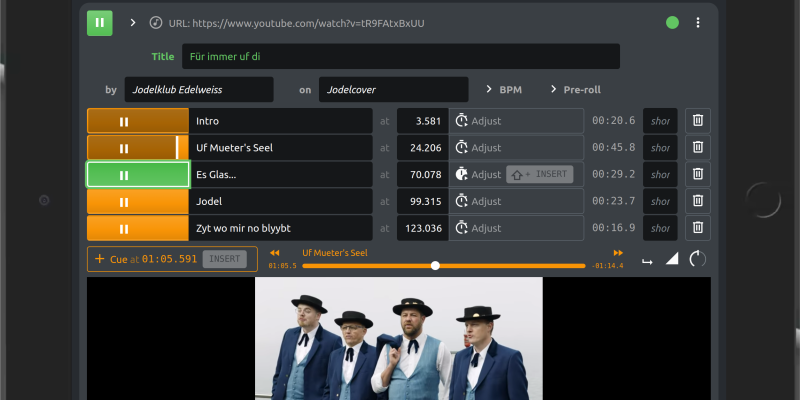
Task: Toggle the playback mode arrow icon
Action: coord(647,261)
